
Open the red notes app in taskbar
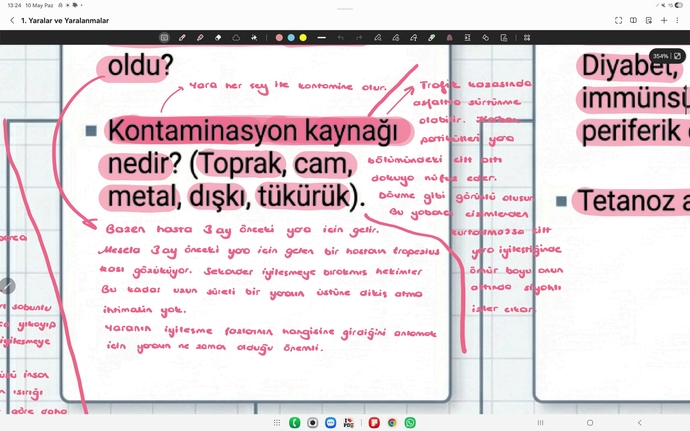374,423
